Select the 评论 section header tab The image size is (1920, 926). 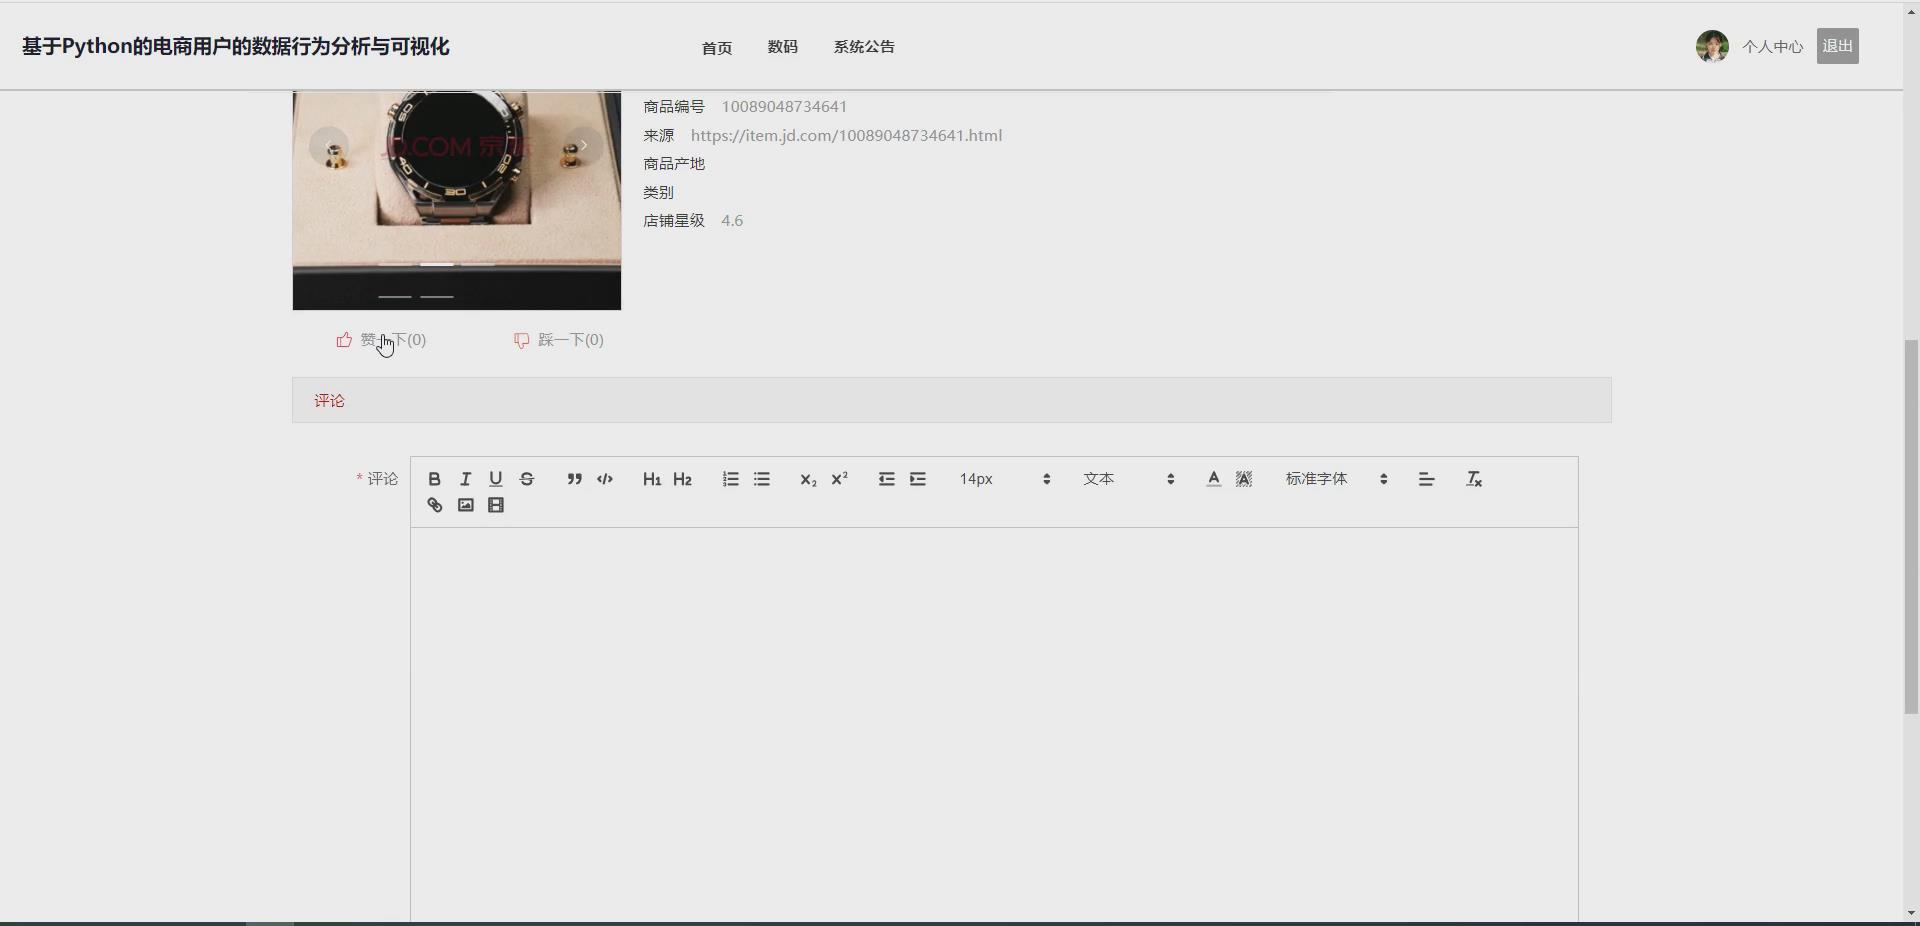click(329, 401)
